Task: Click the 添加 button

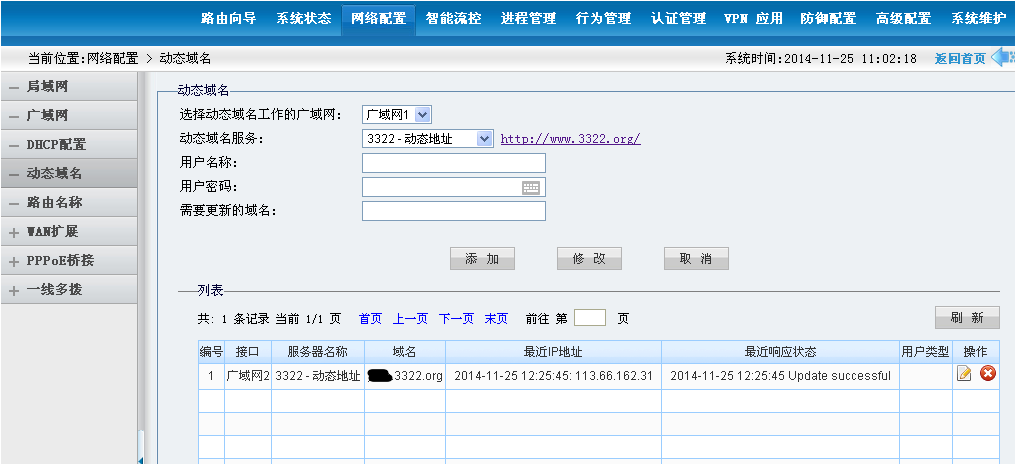Action: click(482, 259)
